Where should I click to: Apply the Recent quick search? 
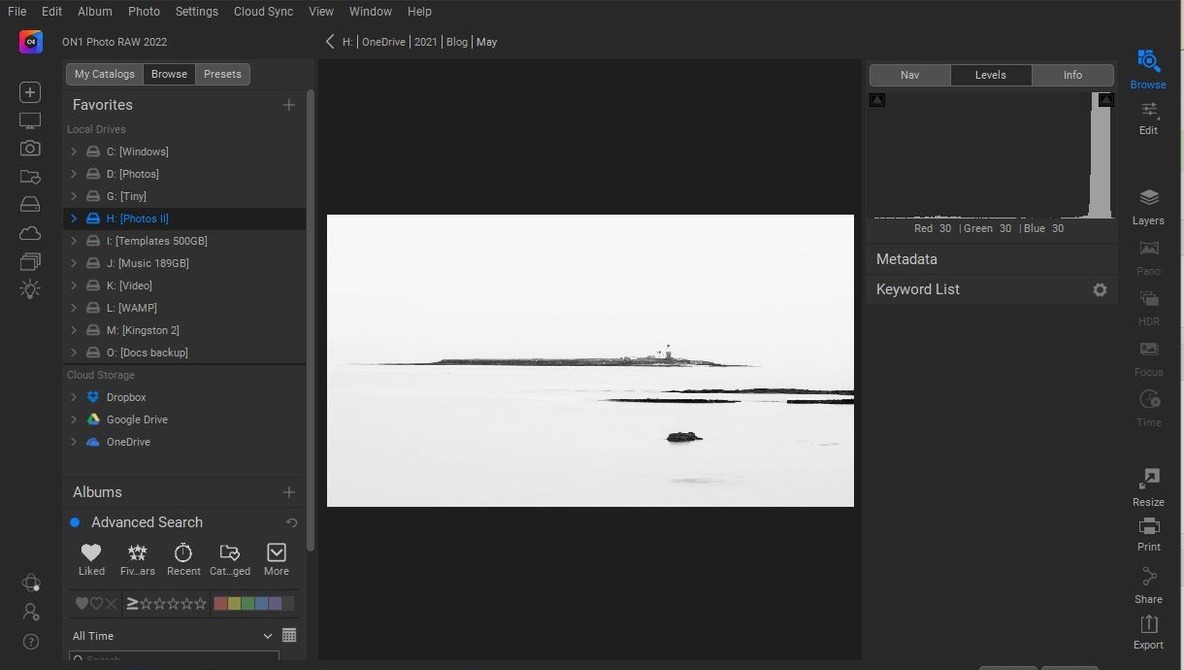(183, 560)
